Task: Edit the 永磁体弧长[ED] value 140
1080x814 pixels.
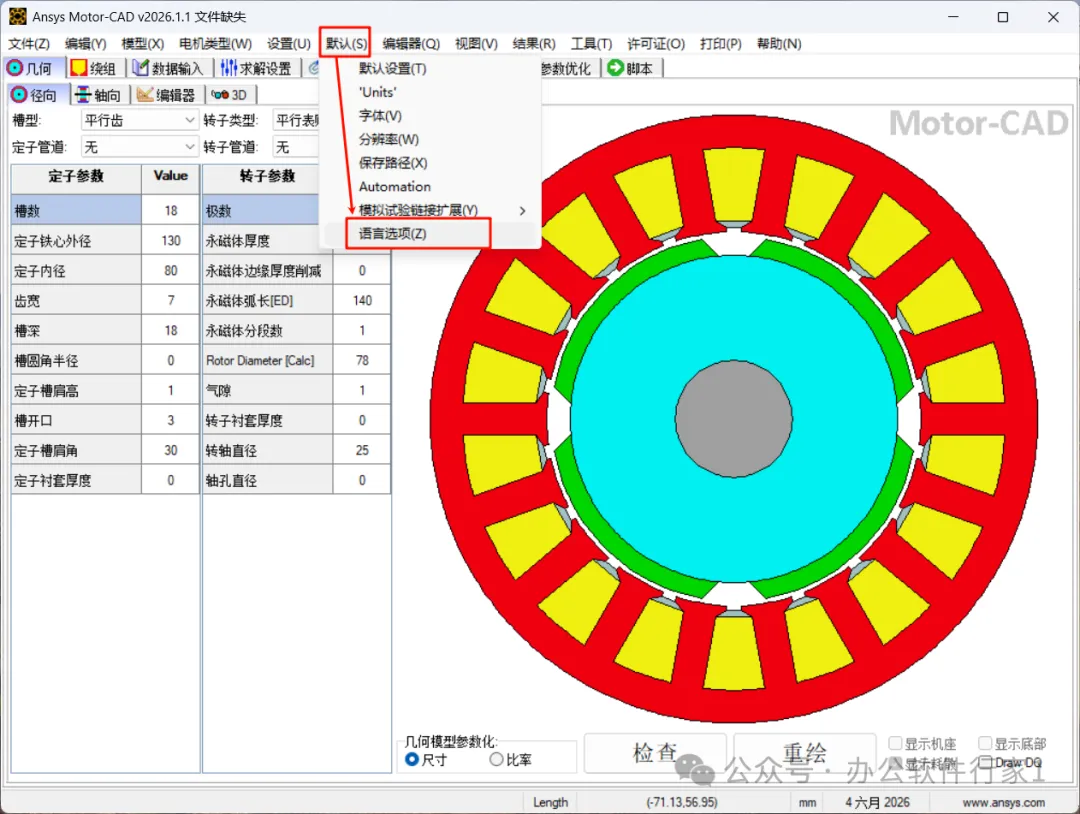Action: [x=362, y=300]
